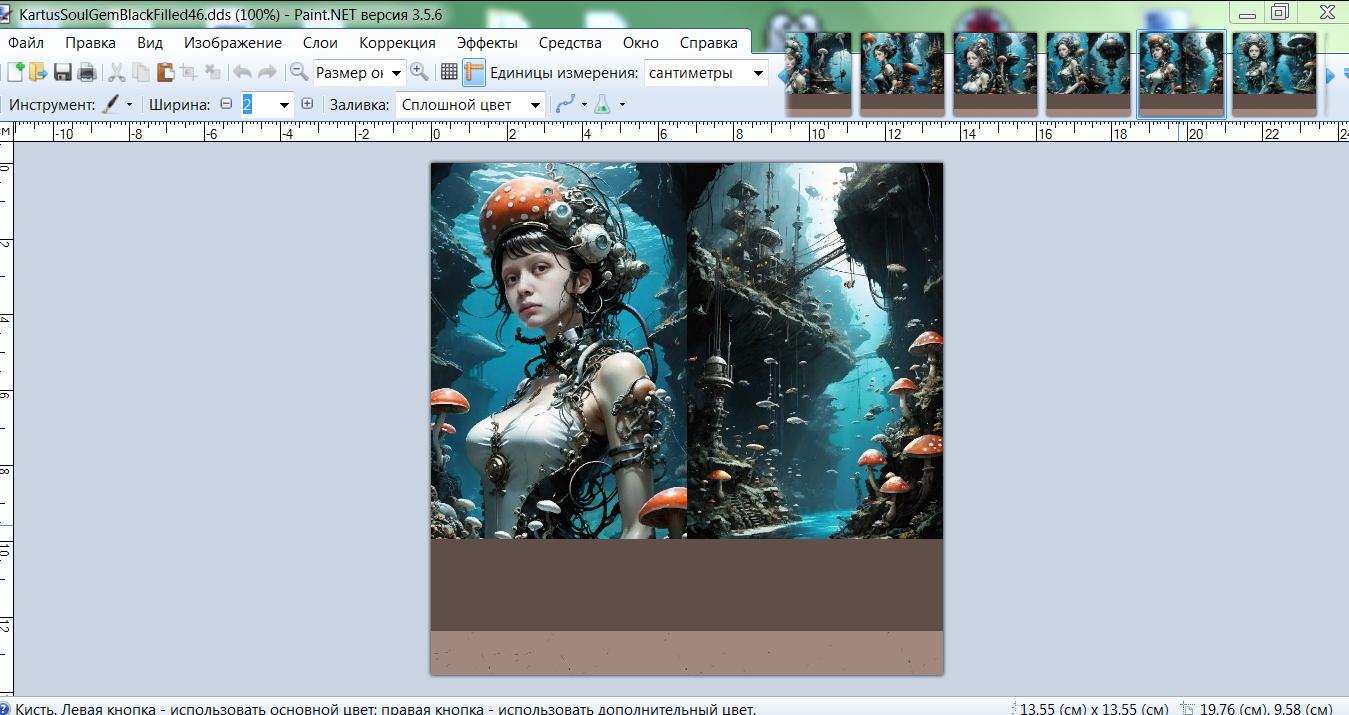The width and height of the screenshot is (1349, 715).
Task: Open the Заливка fill style dropdown
Action: [x=536, y=105]
